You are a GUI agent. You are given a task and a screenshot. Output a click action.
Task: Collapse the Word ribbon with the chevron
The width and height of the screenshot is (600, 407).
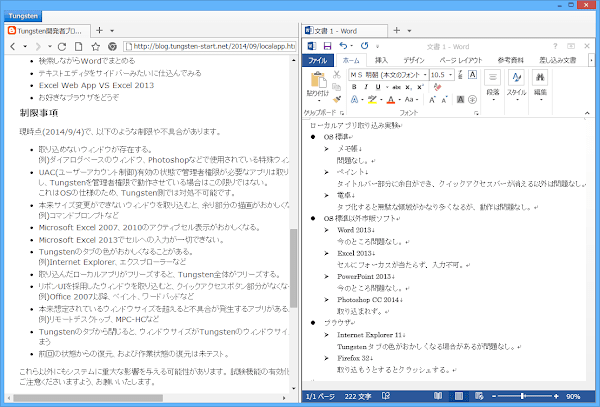587,113
